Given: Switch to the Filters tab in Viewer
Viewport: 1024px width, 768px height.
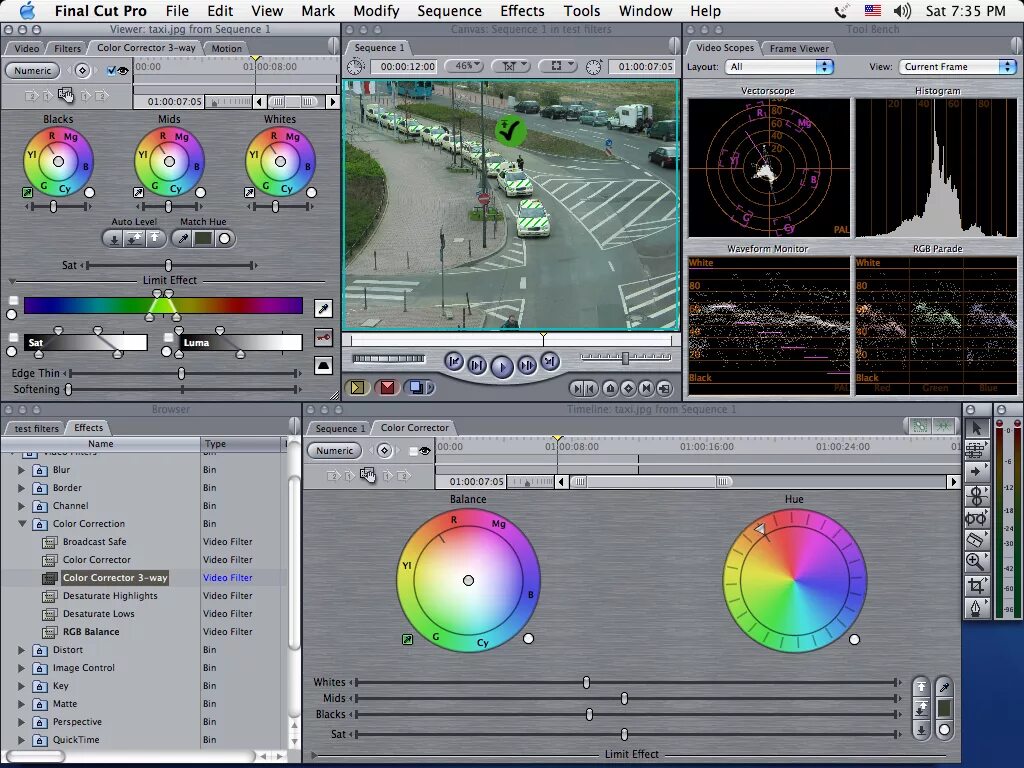Looking at the screenshot, I should 67,48.
